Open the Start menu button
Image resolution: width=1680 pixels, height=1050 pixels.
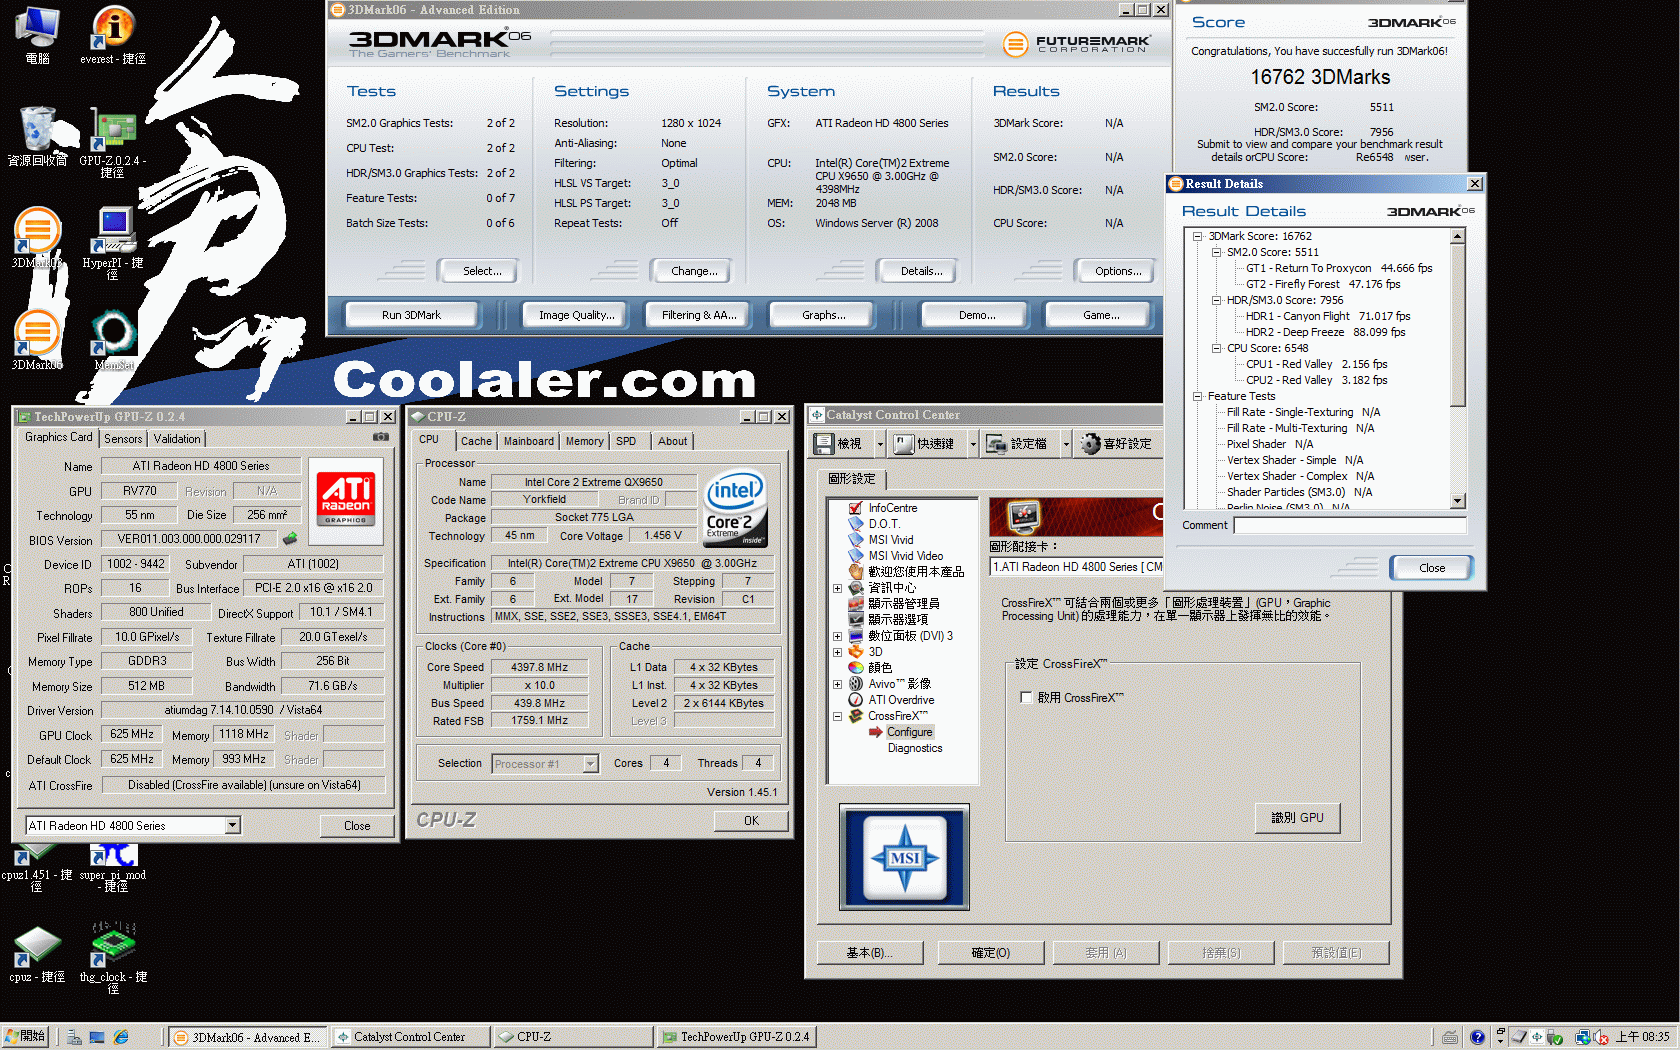coord(26,1037)
